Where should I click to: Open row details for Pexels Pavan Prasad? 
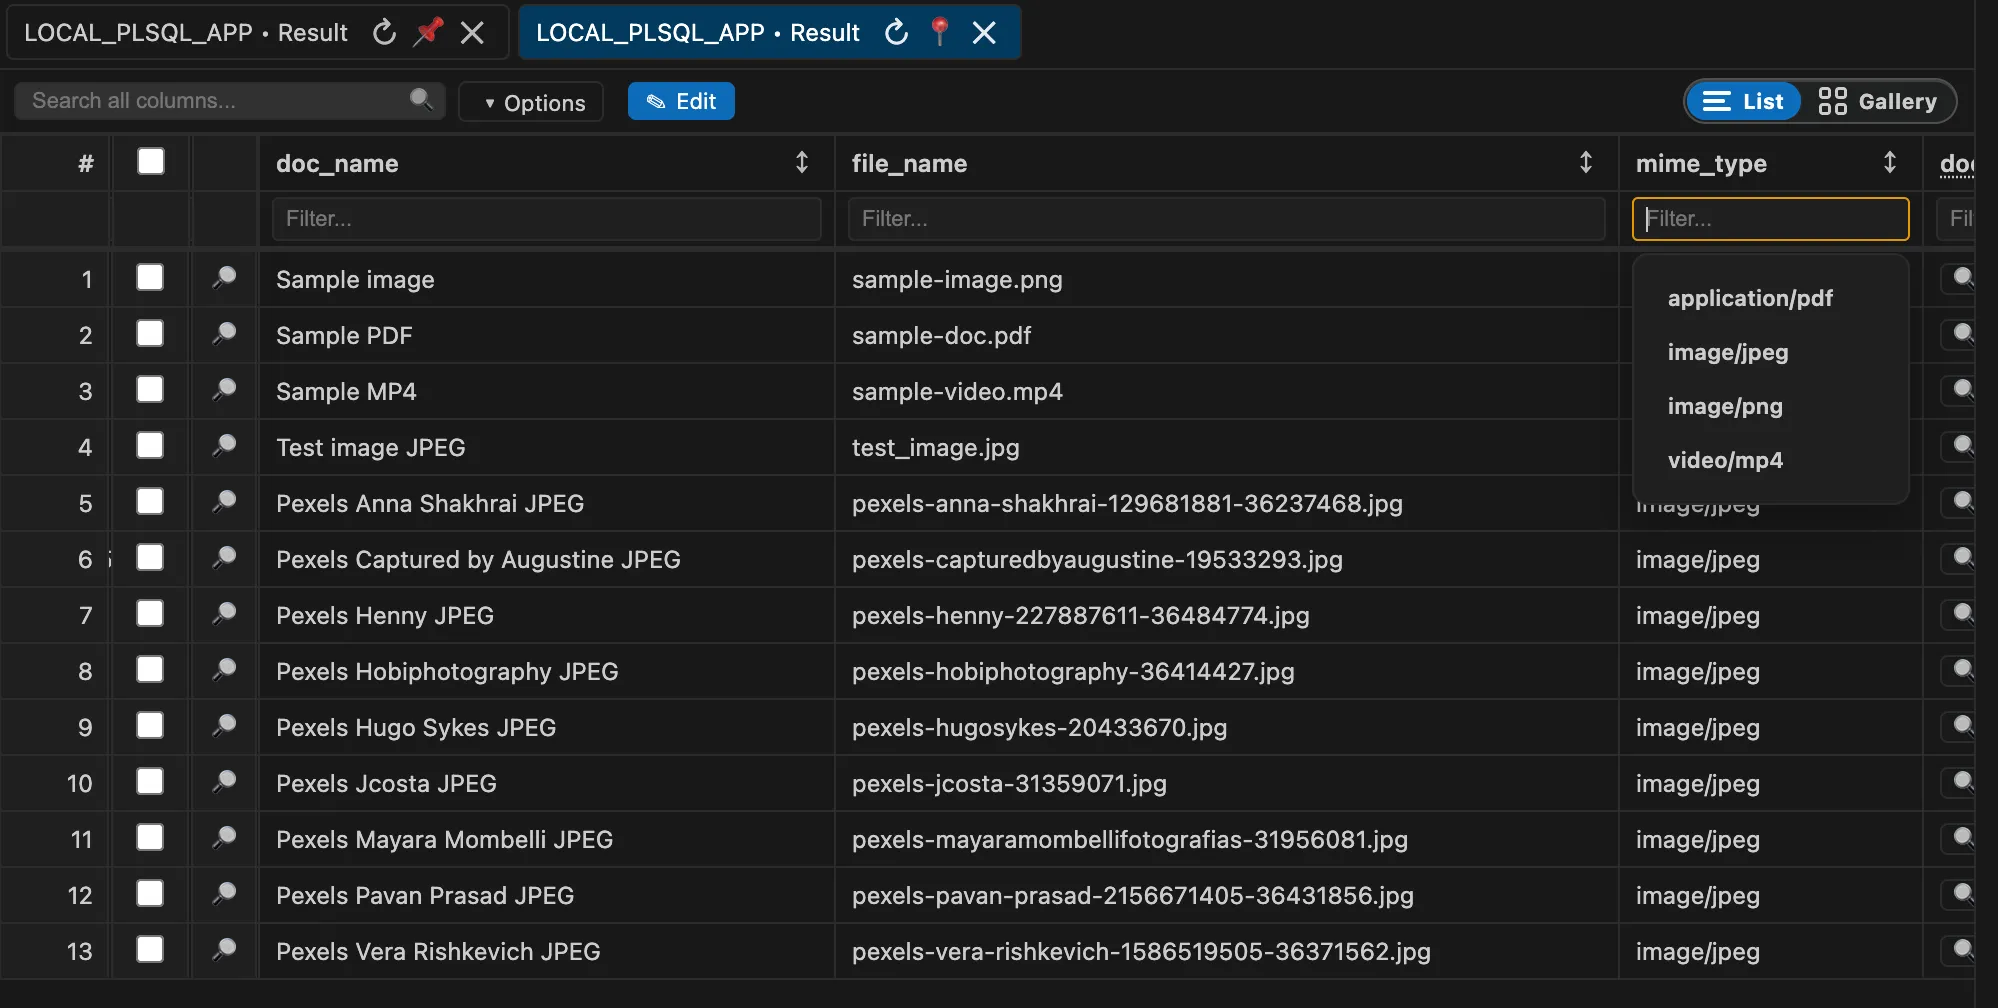click(x=224, y=894)
